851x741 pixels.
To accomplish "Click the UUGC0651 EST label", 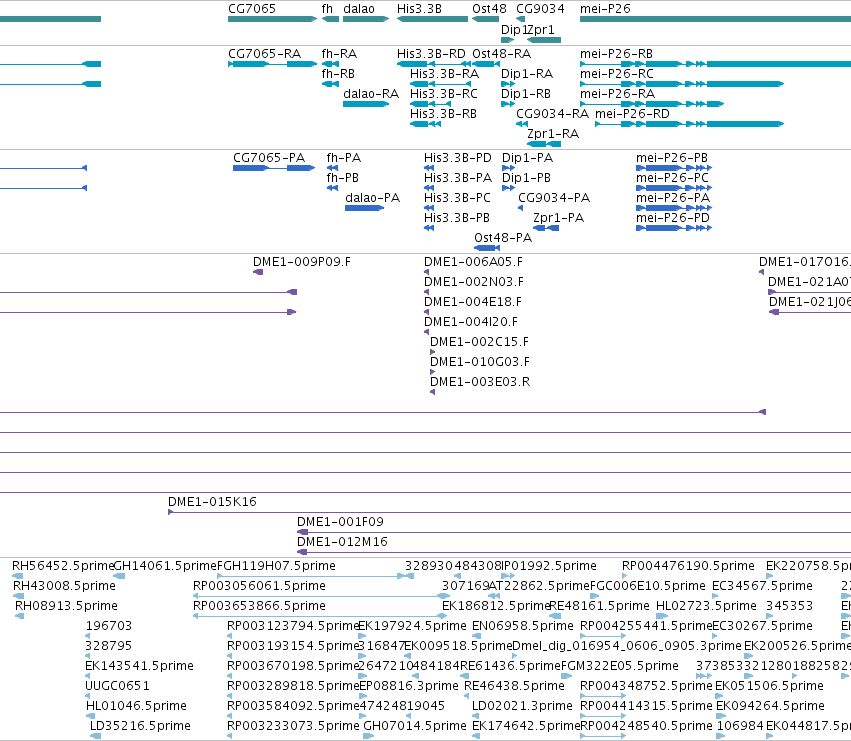I will [x=117, y=687].
